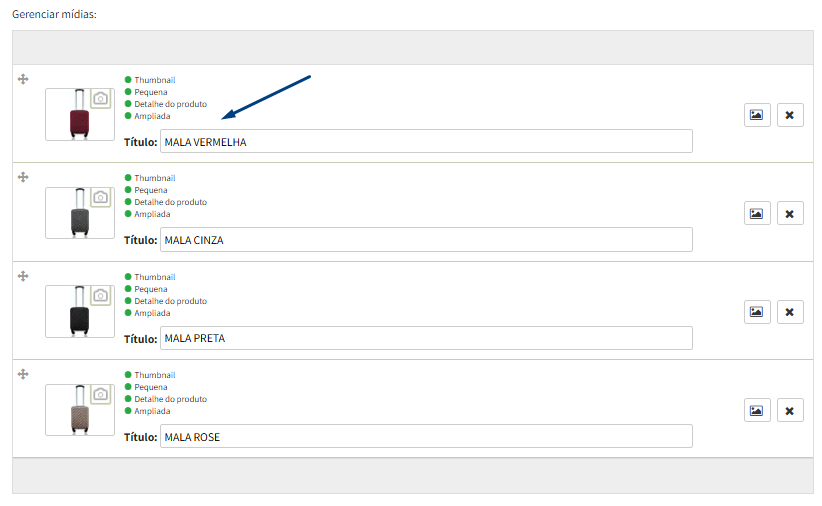Remove the MALA PRETA media item
Image resolution: width=822 pixels, height=506 pixels.
(789, 312)
